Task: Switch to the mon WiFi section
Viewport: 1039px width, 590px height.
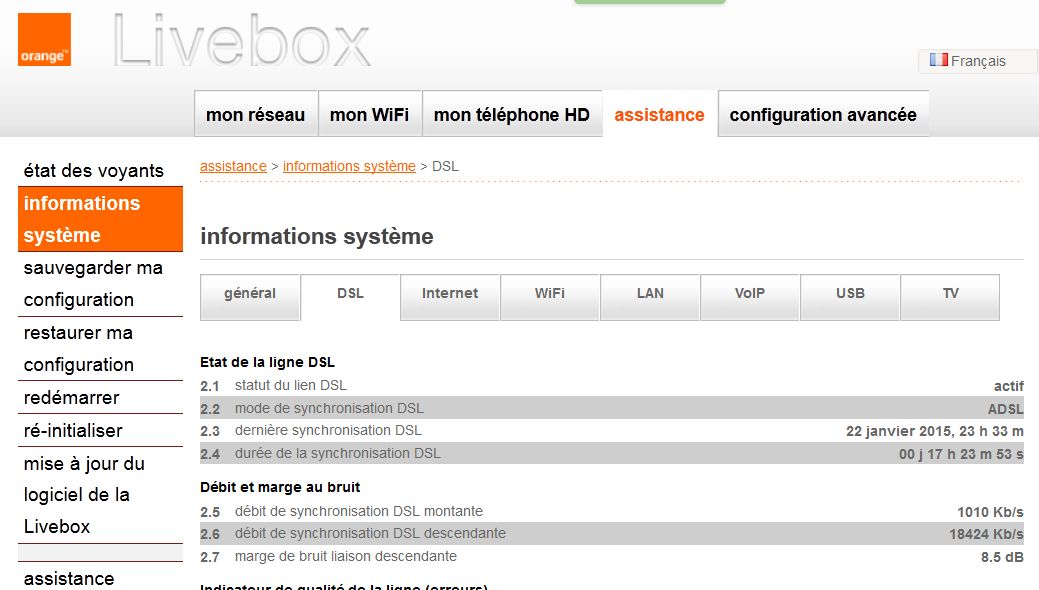Action: point(369,115)
